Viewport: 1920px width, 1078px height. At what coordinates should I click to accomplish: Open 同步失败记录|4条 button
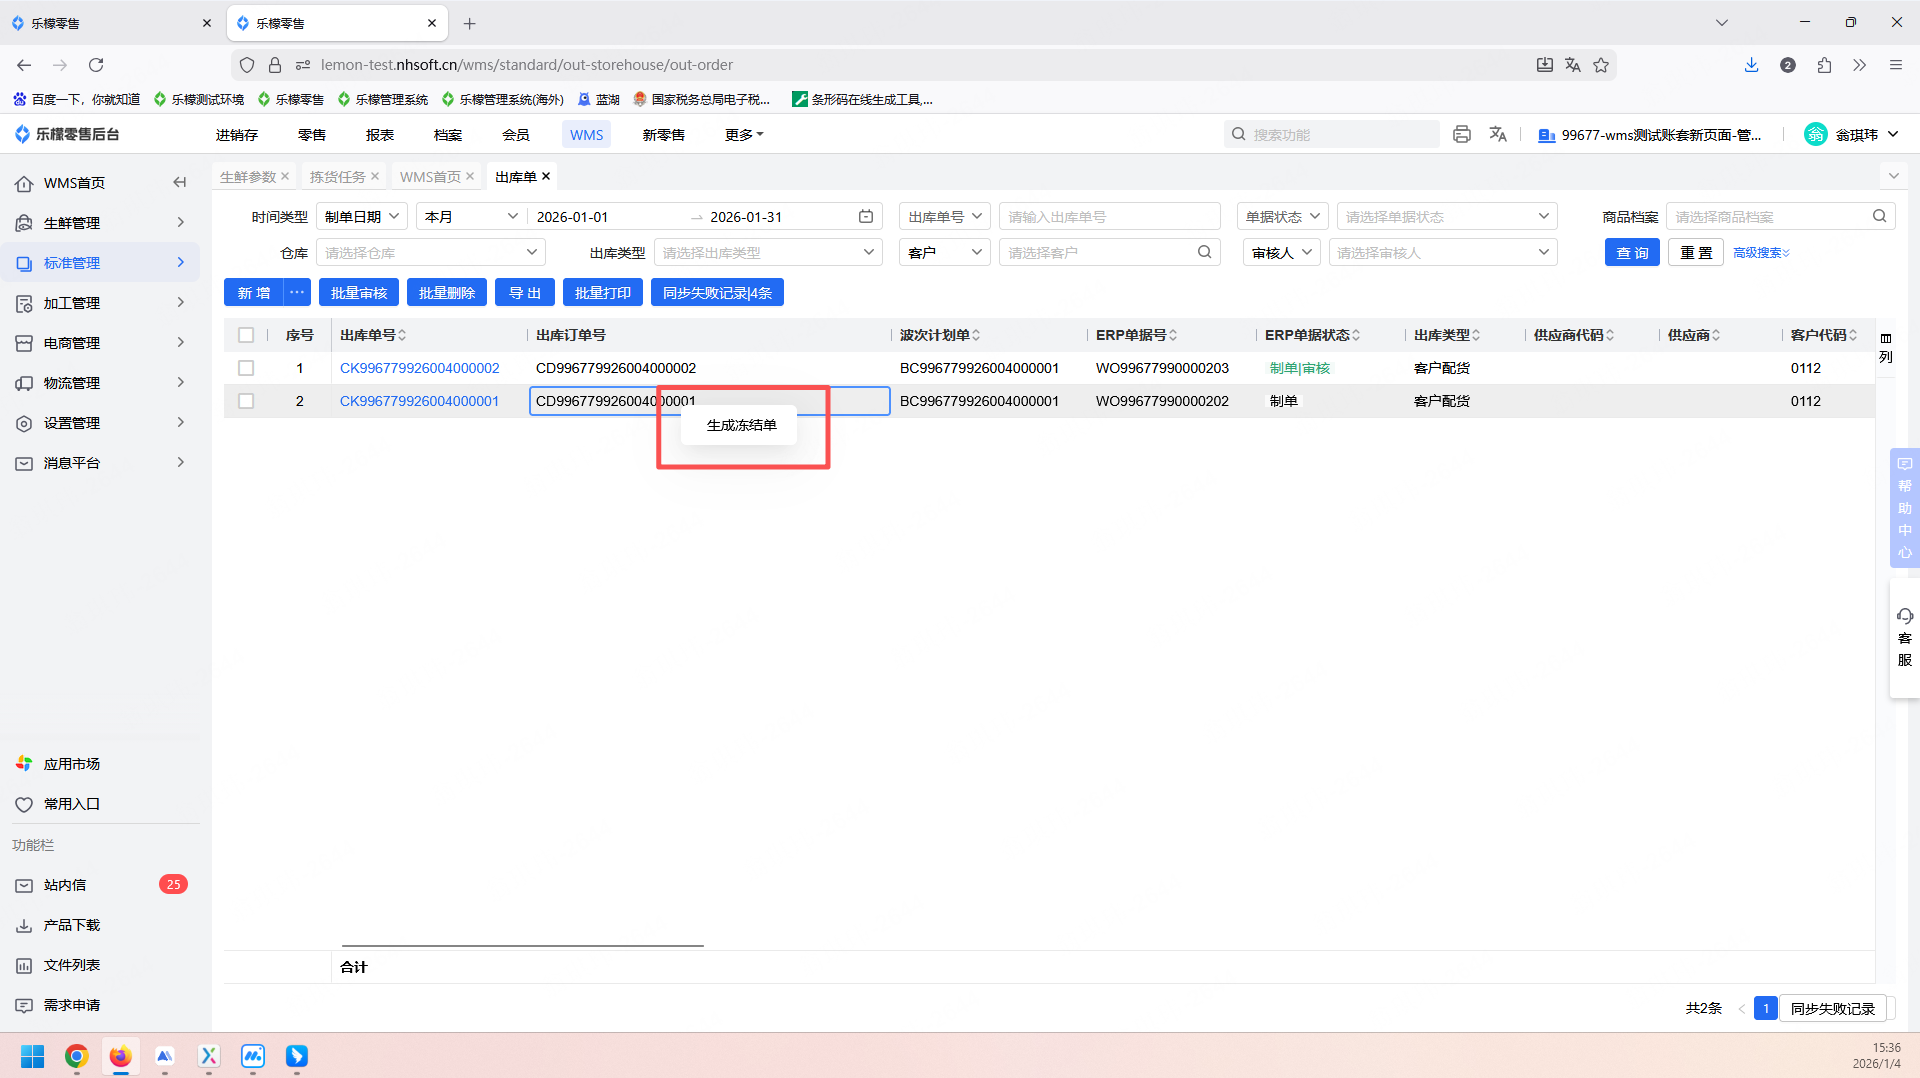tap(717, 293)
